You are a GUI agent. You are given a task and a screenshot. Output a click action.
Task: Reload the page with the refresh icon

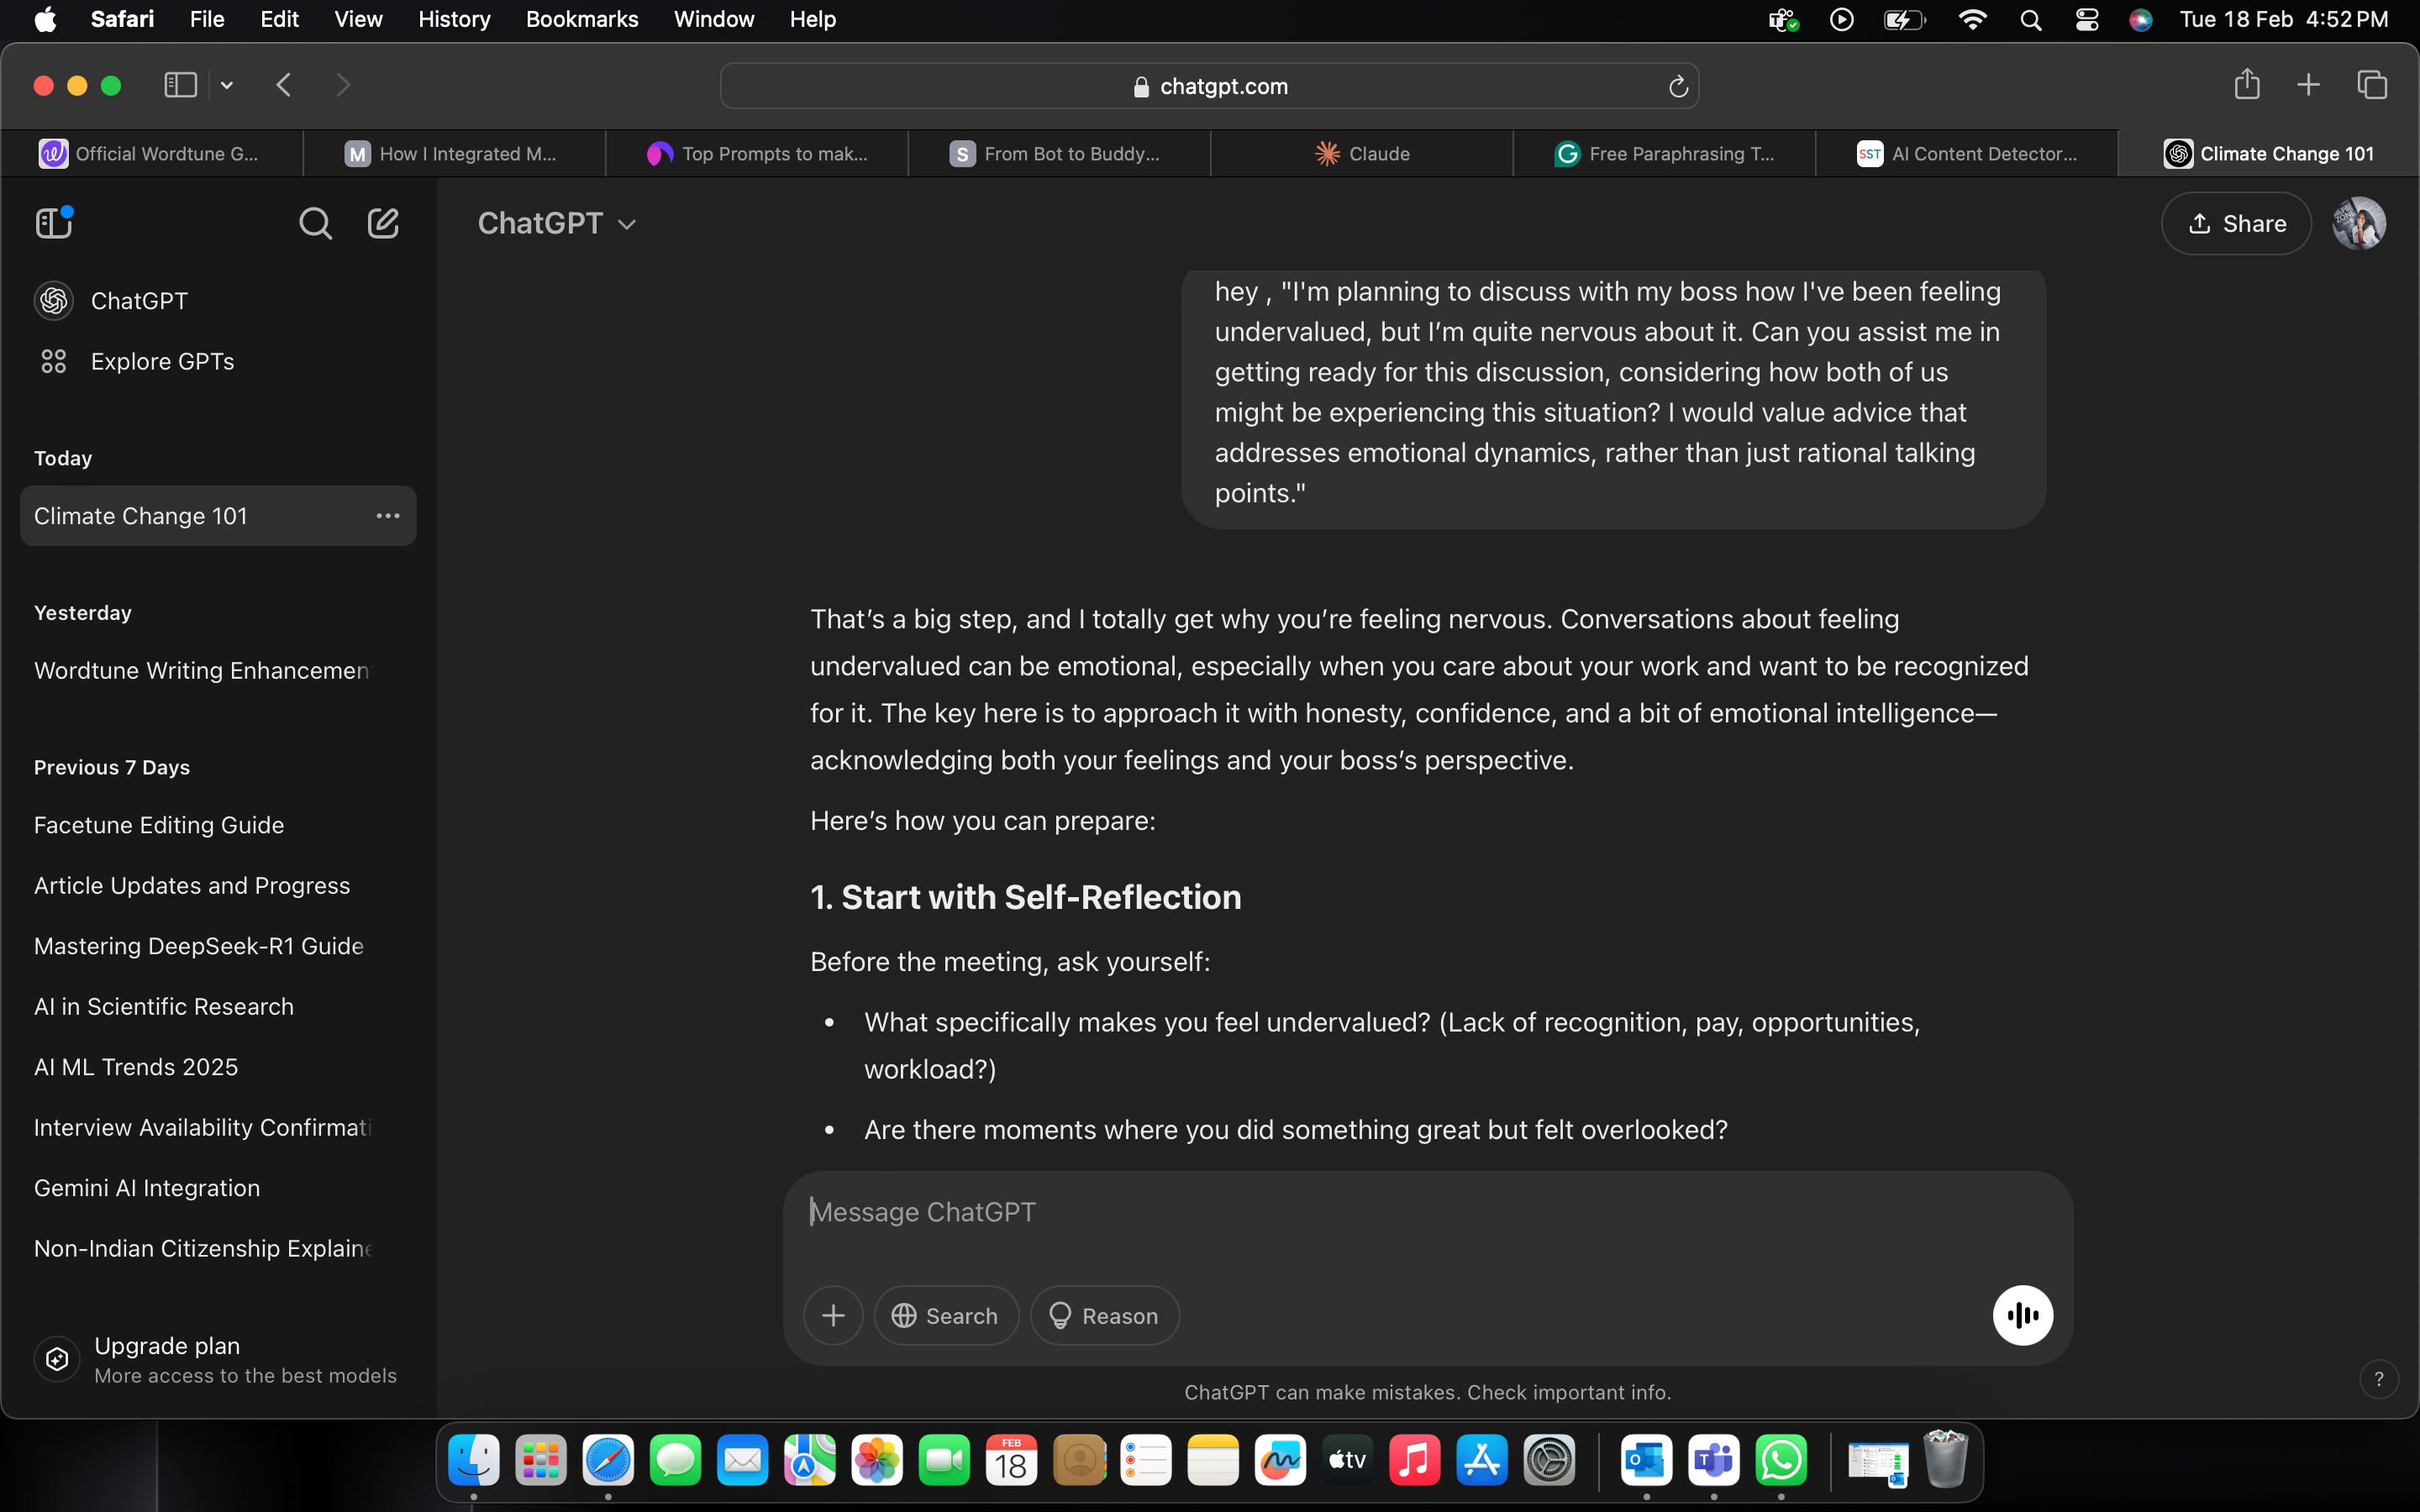coord(1678,87)
